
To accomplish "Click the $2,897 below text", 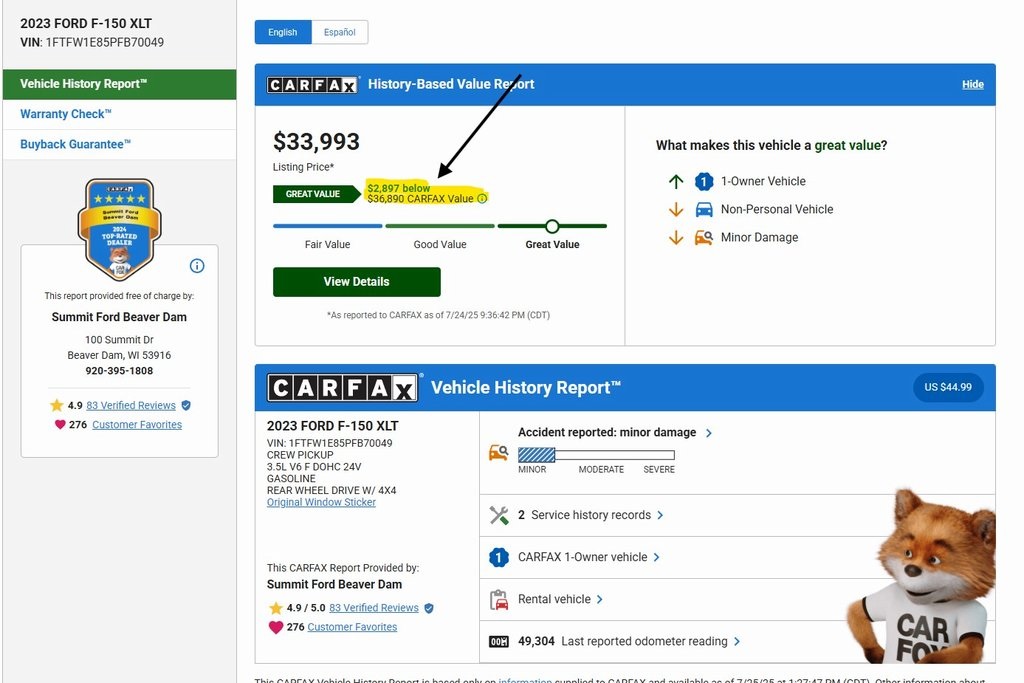I will point(398,188).
